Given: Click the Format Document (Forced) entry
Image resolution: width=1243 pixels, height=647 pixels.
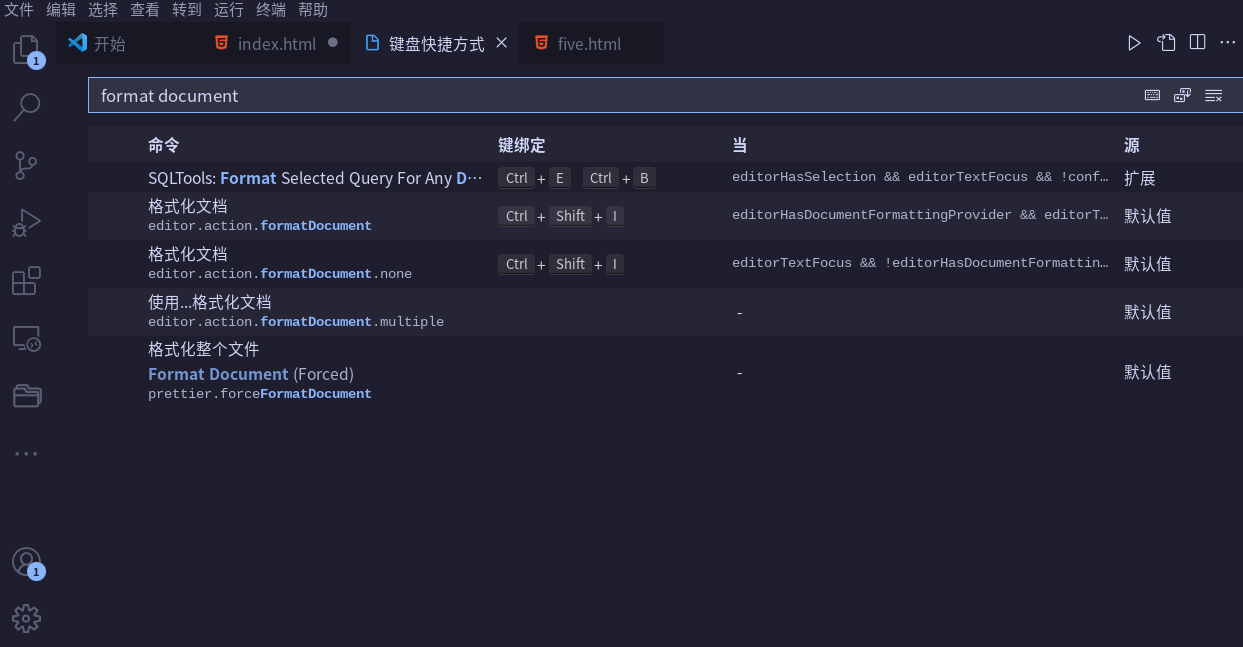Looking at the screenshot, I should [x=218, y=373].
